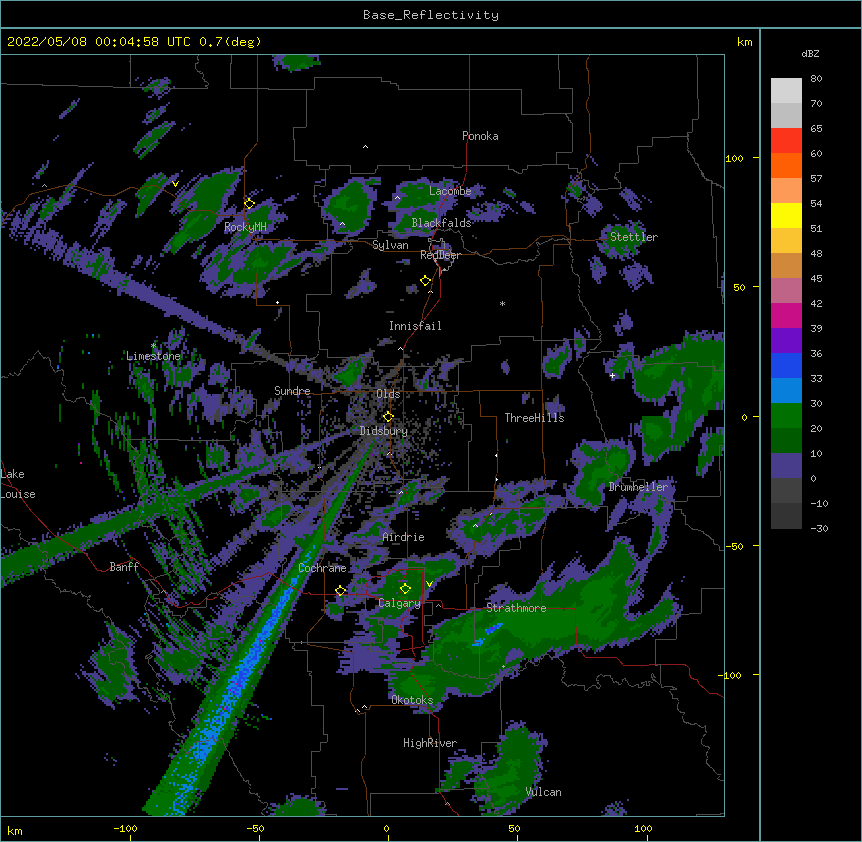Click the yellow V marker northwest of RockyMH
The width and height of the screenshot is (862, 842).
click(175, 184)
